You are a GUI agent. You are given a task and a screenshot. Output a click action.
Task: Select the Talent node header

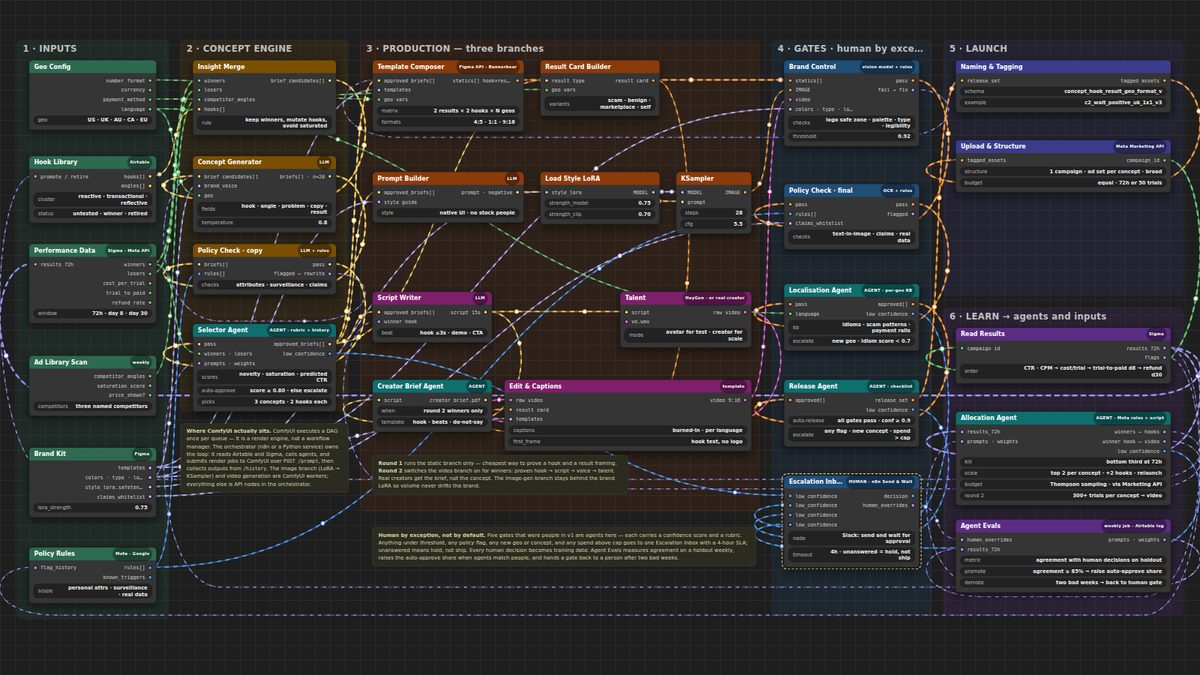685,298
